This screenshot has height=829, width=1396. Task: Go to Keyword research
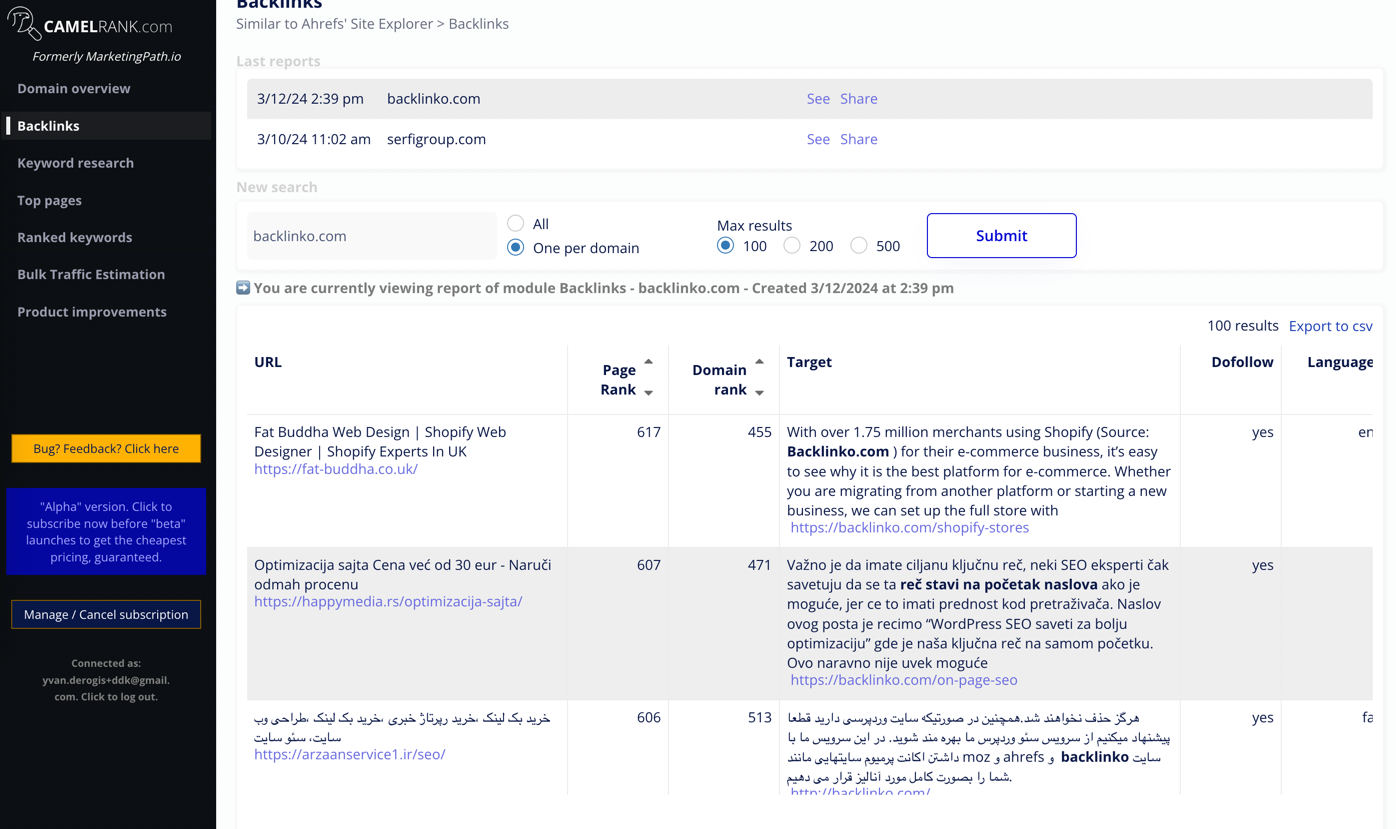[x=75, y=163]
